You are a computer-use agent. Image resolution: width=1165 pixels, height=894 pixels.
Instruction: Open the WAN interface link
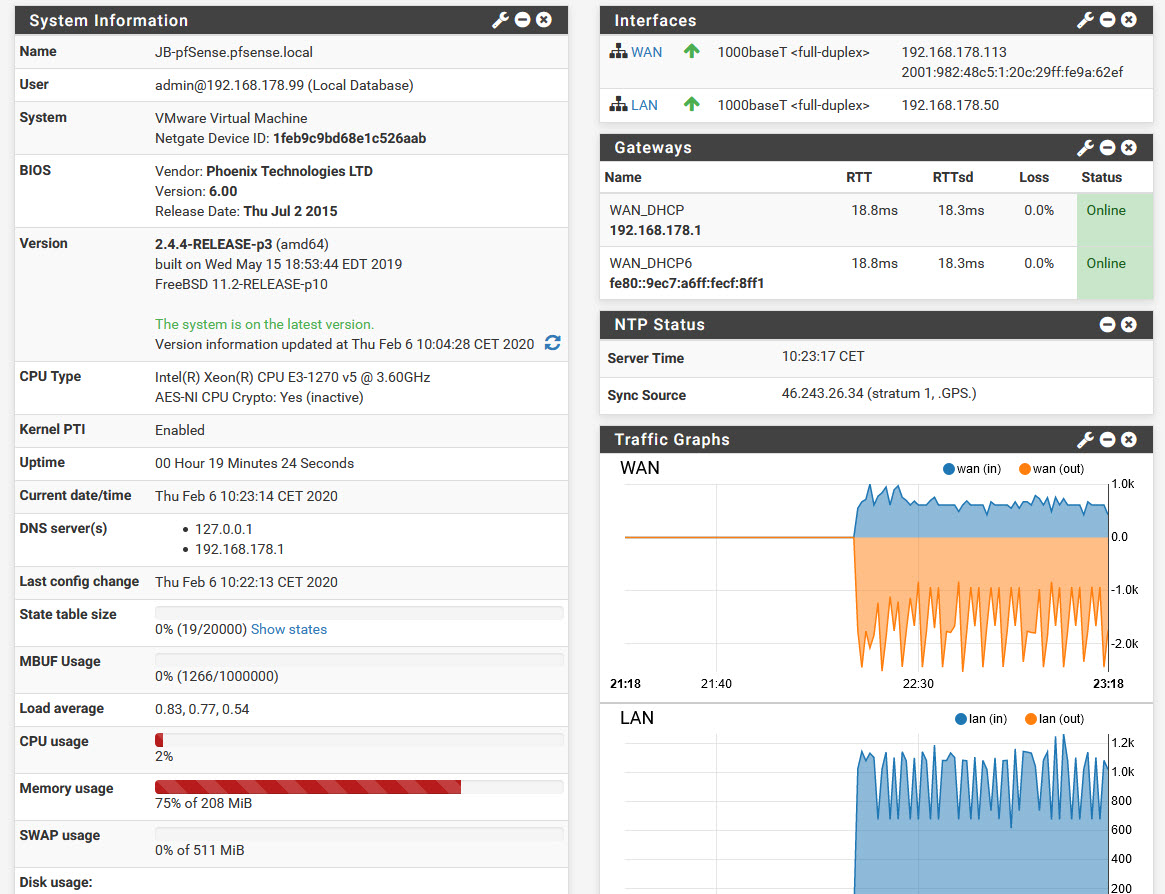[646, 52]
